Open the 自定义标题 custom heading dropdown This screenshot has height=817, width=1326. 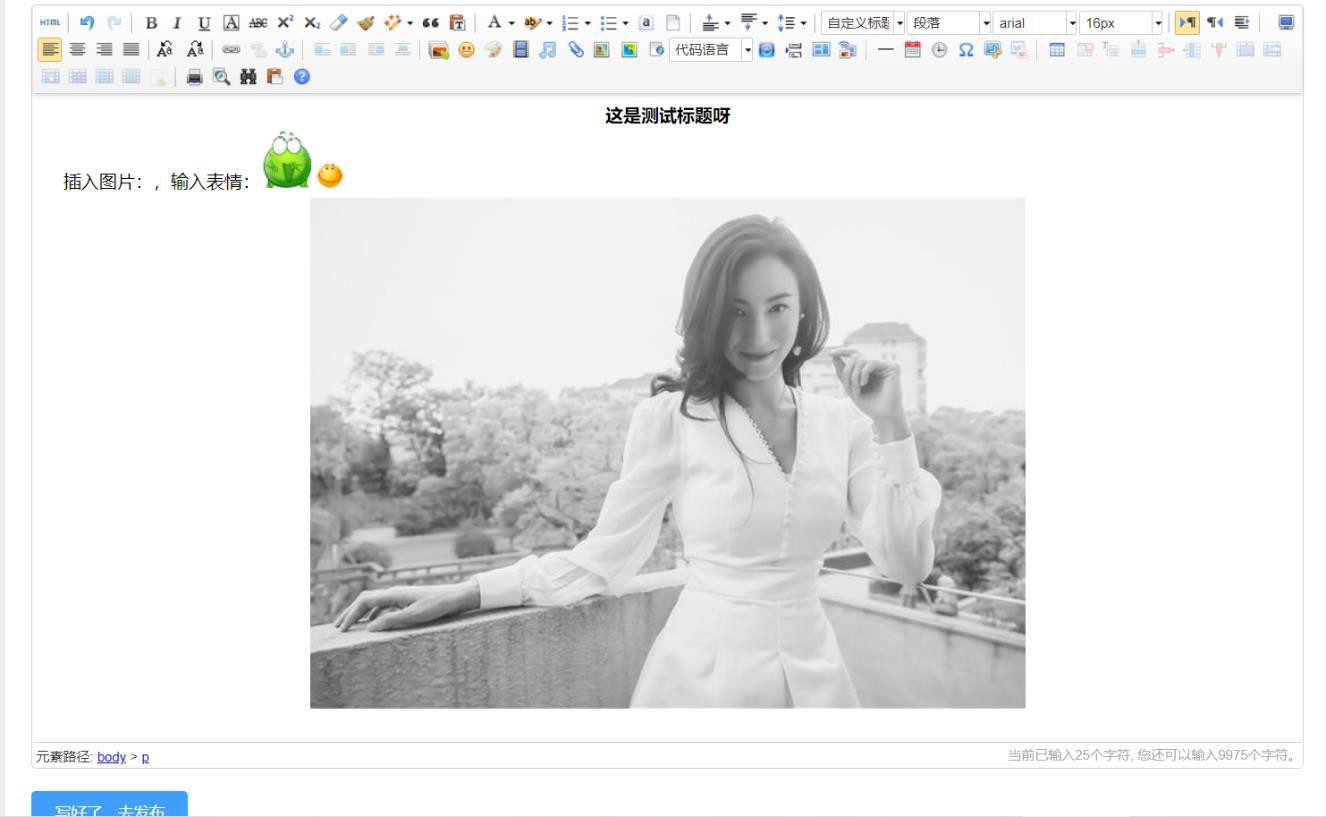coord(861,22)
